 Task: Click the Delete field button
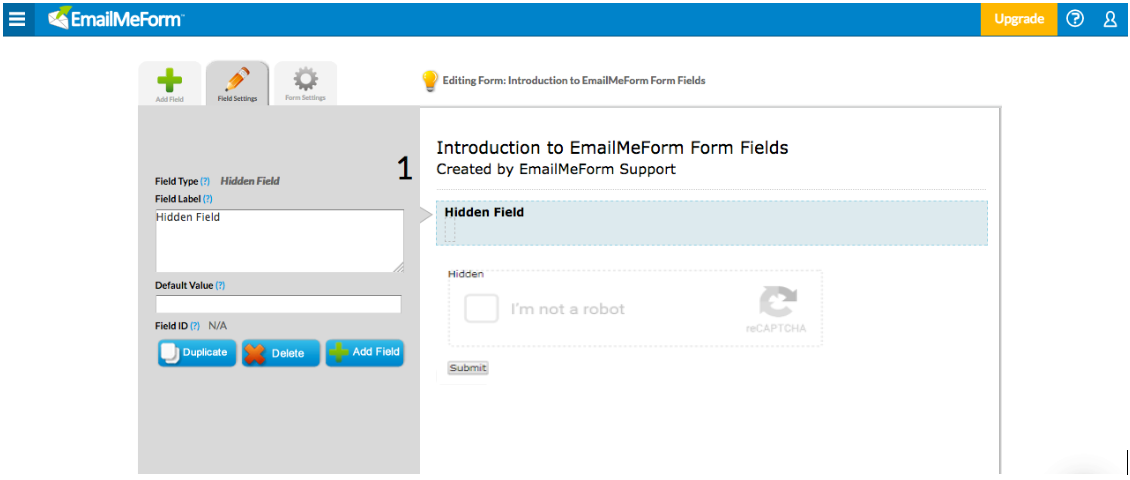(280, 353)
